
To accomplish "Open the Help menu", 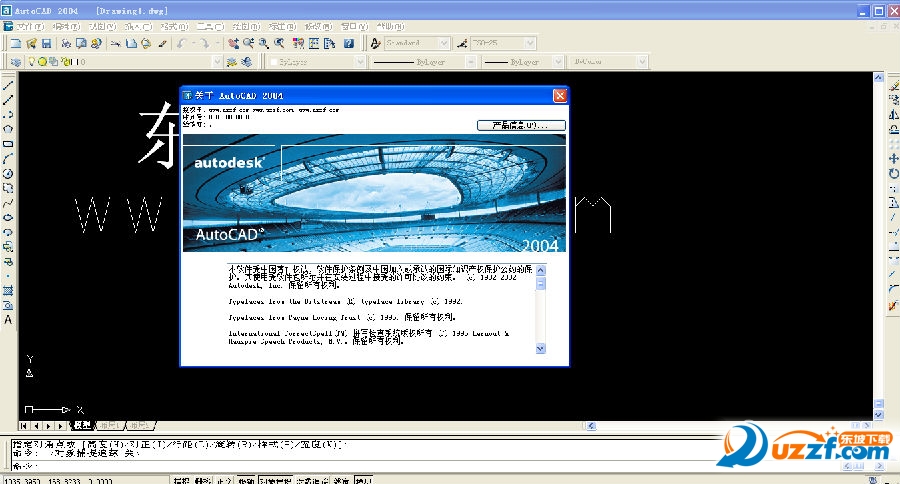I will click(x=390, y=26).
